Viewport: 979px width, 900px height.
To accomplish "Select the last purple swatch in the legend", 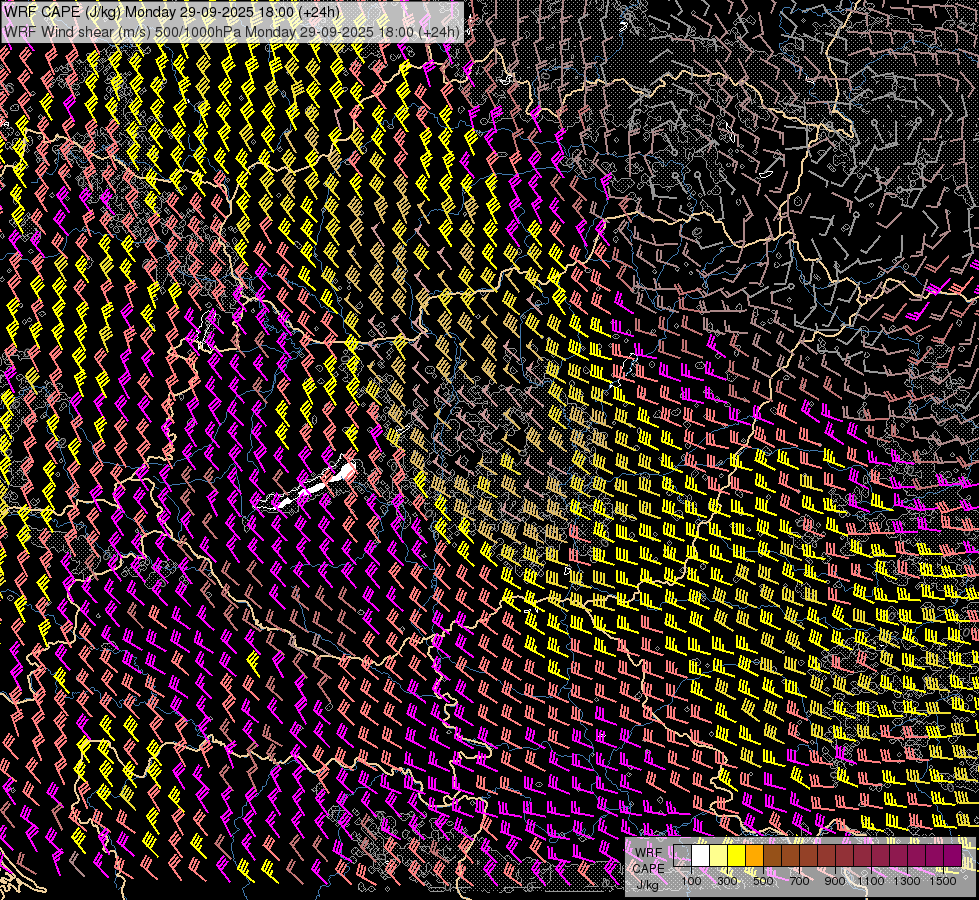I will point(952,856).
